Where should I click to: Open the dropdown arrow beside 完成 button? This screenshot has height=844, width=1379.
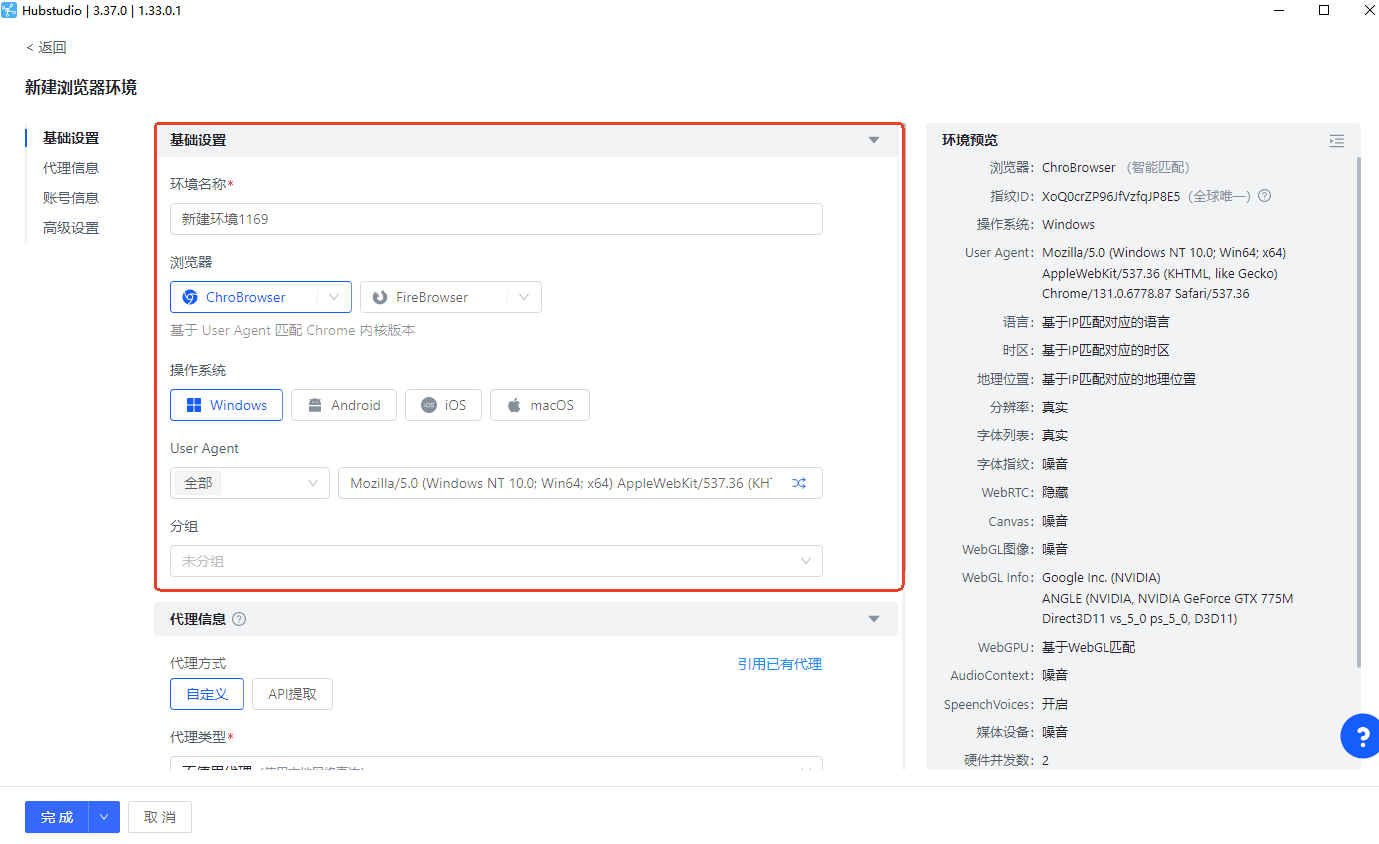pos(105,817)
